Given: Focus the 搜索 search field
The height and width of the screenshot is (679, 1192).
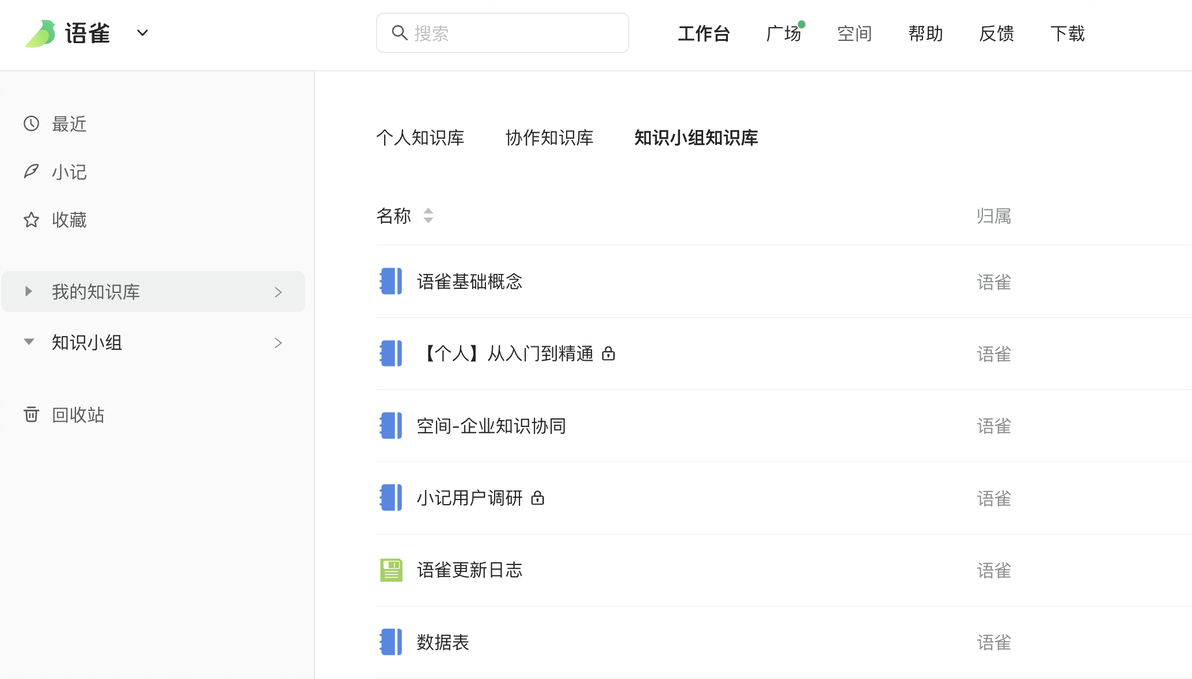Looking at the screenshot, I should (x=502, y=33).
